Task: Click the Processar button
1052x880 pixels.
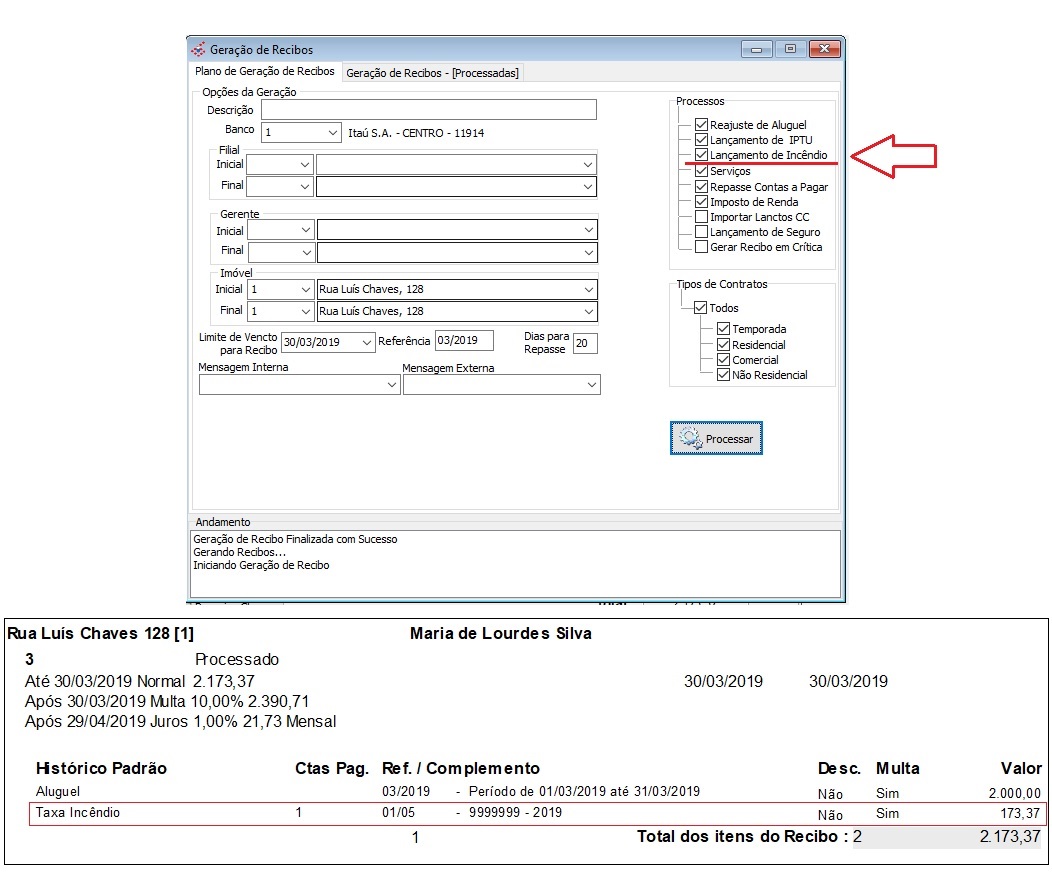Action: pos(716,439)
